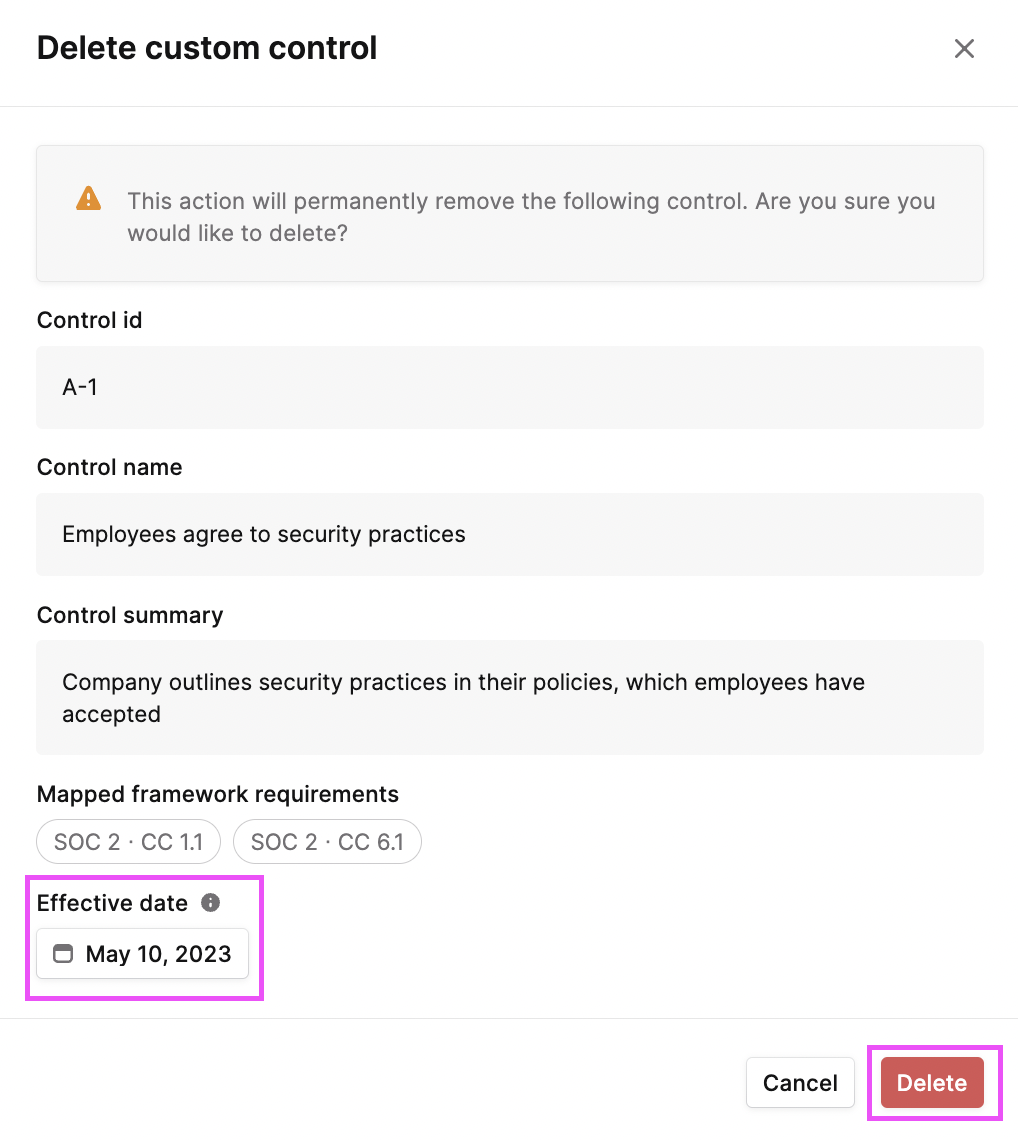Viewport: 1018px width, 1140px height.
Task: Click the Company outlines security practices summary box
Action: tap(510, 697)
